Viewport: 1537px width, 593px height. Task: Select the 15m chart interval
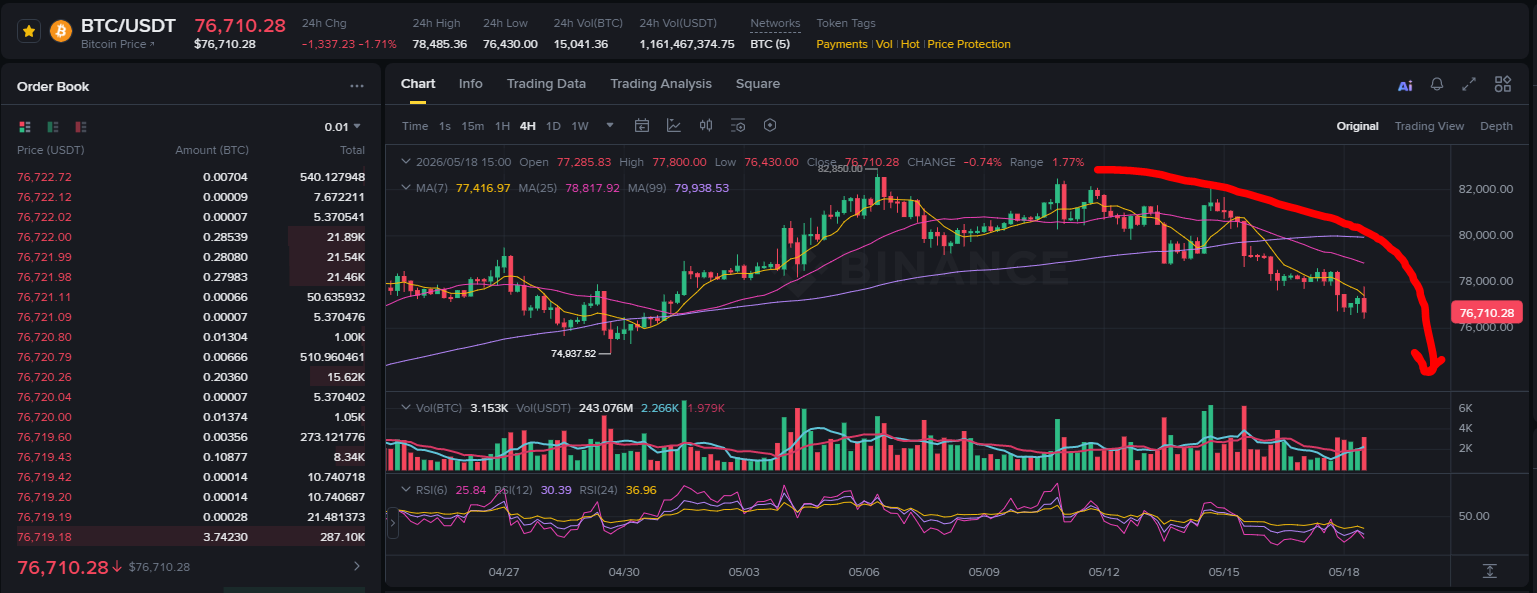pos(473,126)
